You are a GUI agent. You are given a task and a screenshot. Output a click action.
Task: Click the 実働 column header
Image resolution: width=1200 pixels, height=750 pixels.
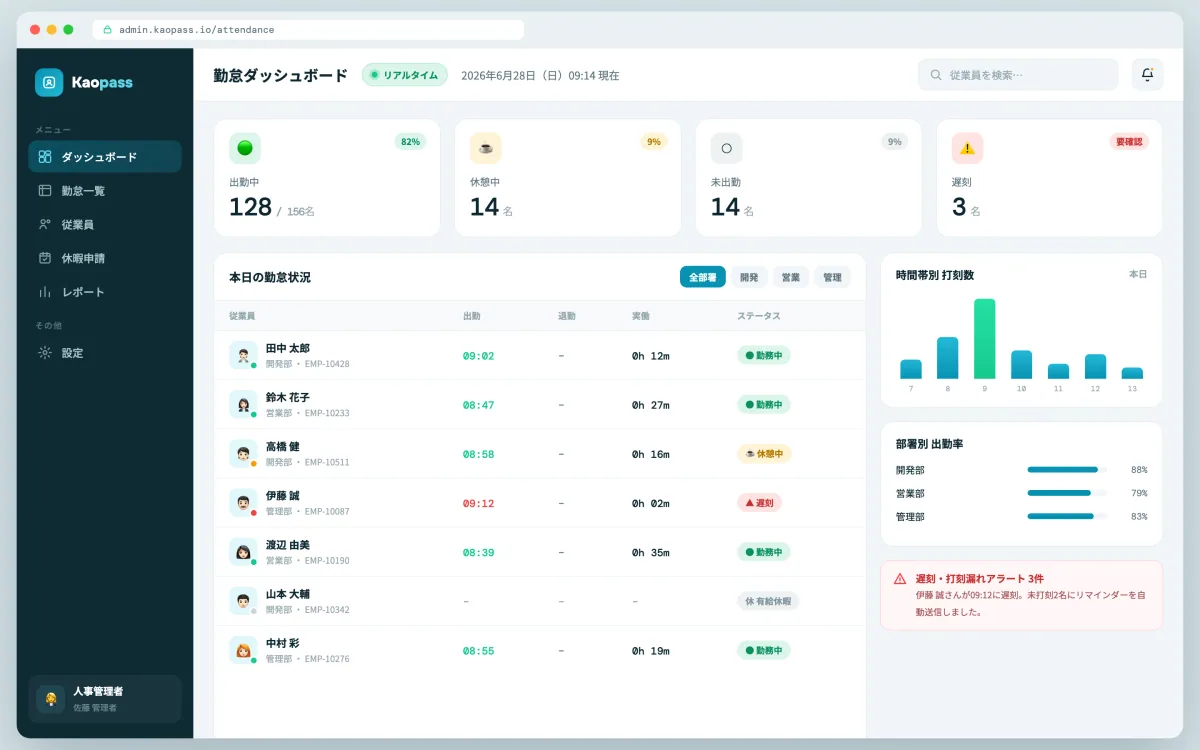tap(641, 316)
